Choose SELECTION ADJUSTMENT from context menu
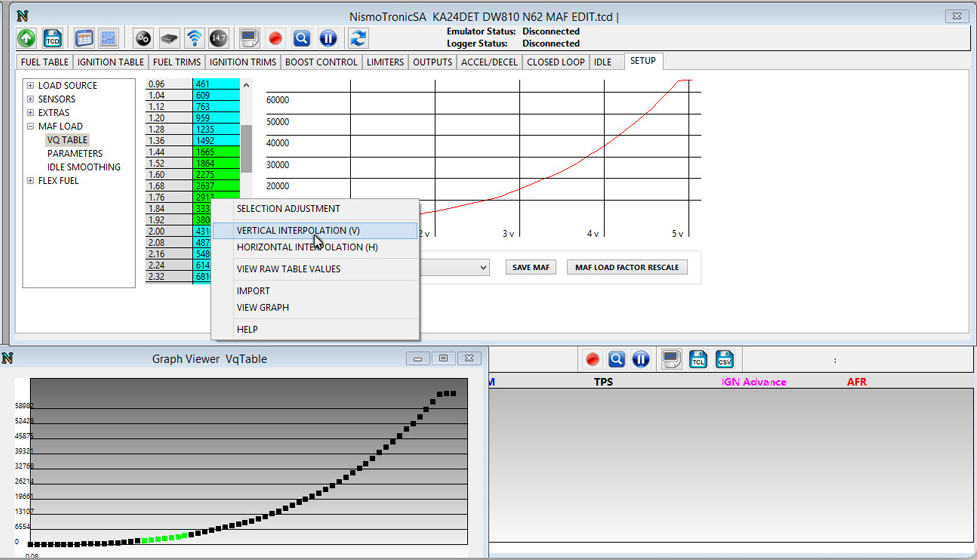The width and height of the screenshot is (977, 560). [x=315, y=209]
